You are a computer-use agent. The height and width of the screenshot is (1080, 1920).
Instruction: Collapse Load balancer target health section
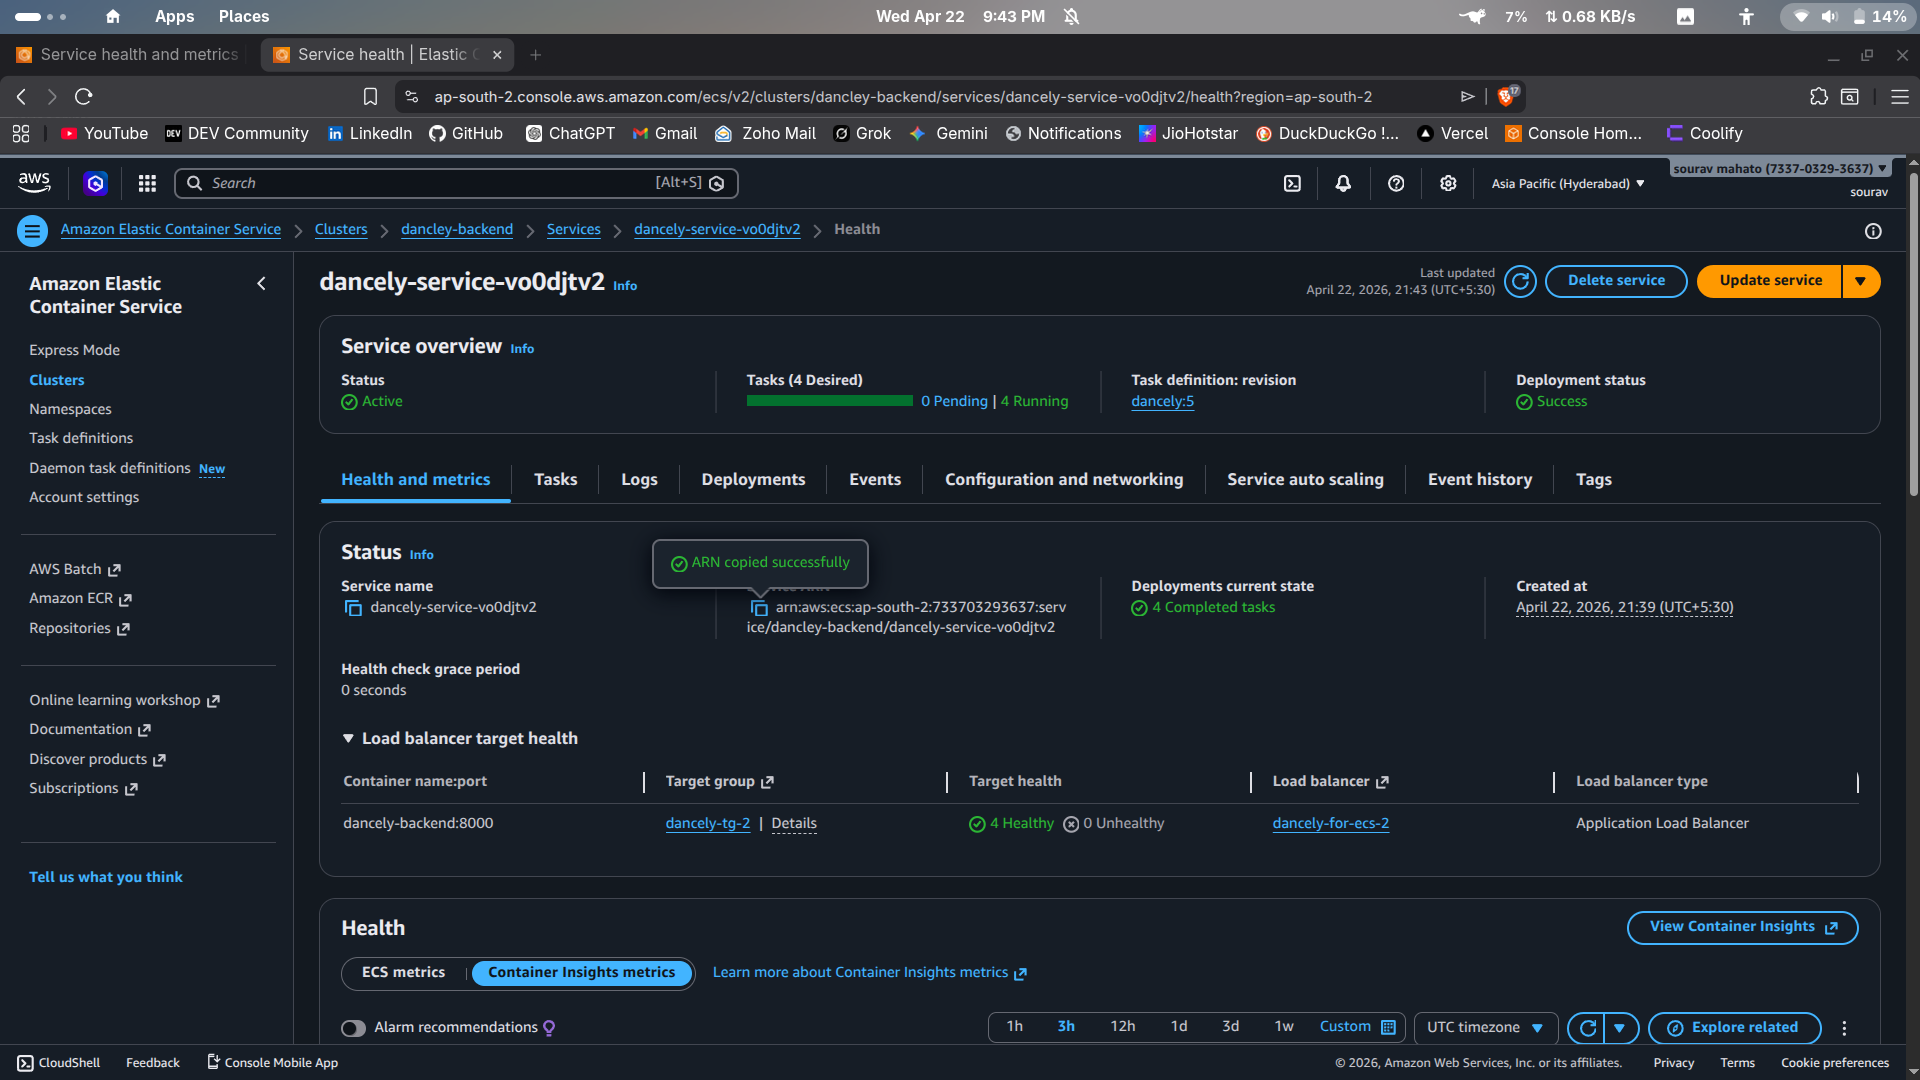click(348, 739)
